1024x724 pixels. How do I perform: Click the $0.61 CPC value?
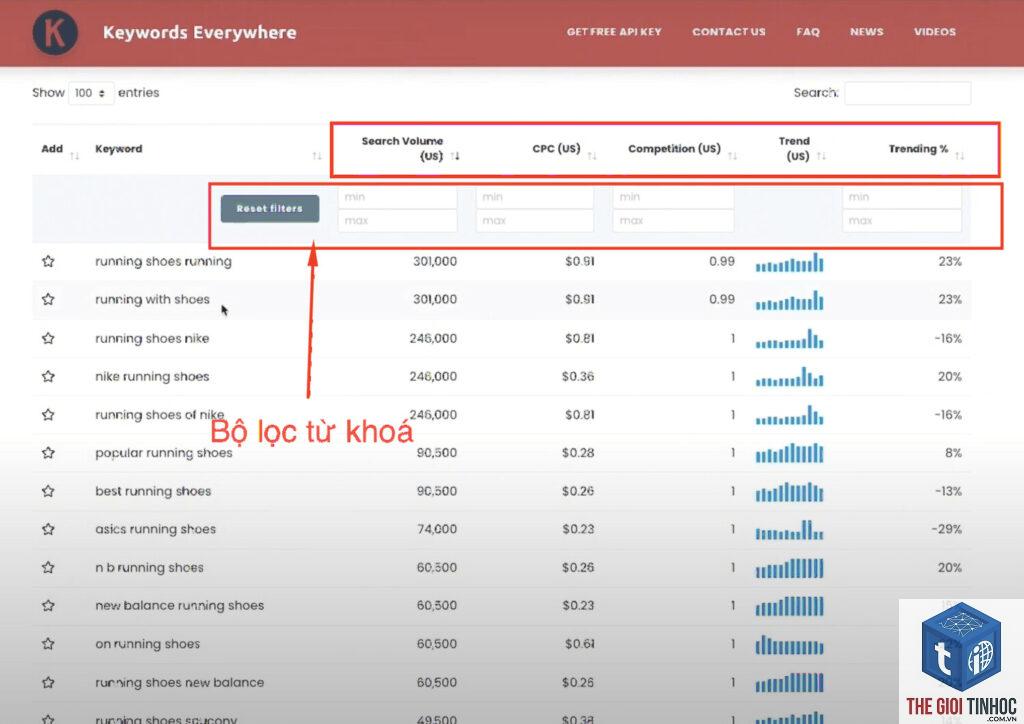coord(580,644)
